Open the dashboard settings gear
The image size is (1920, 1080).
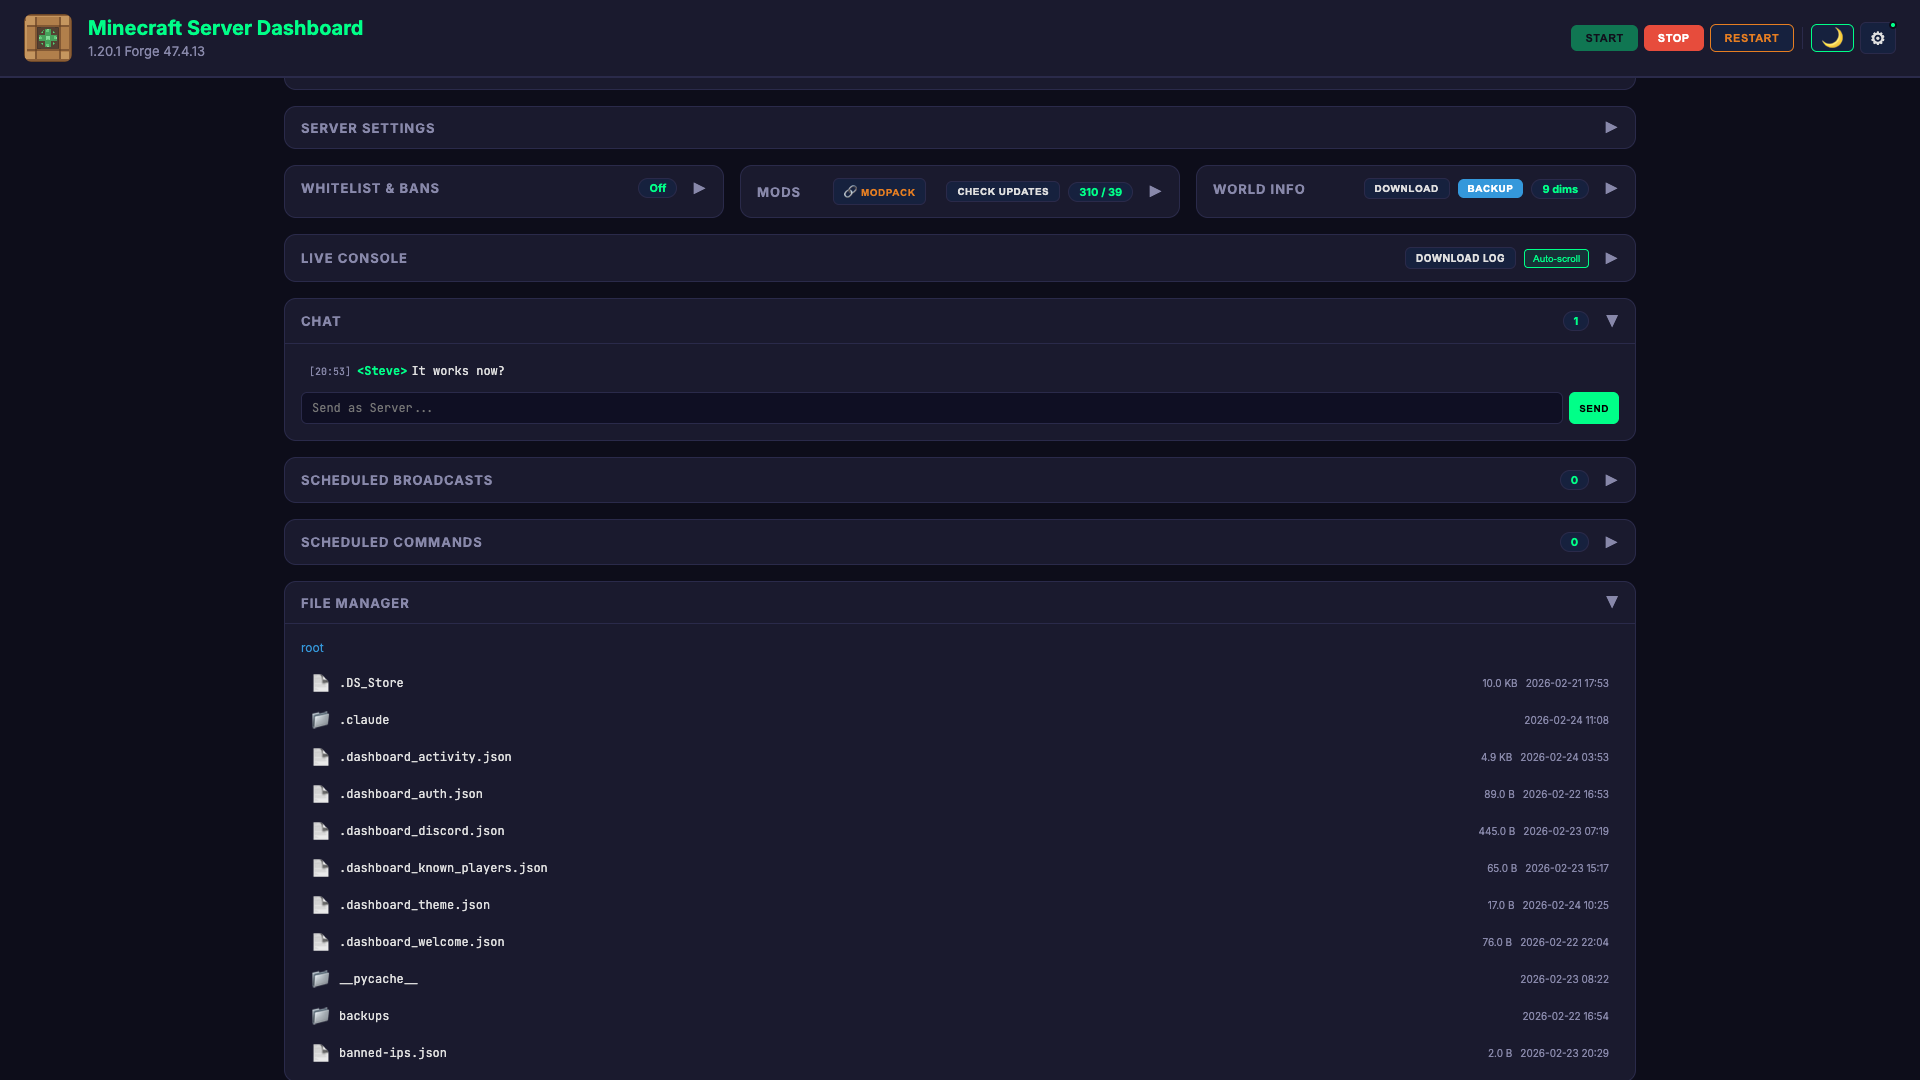1877,38
